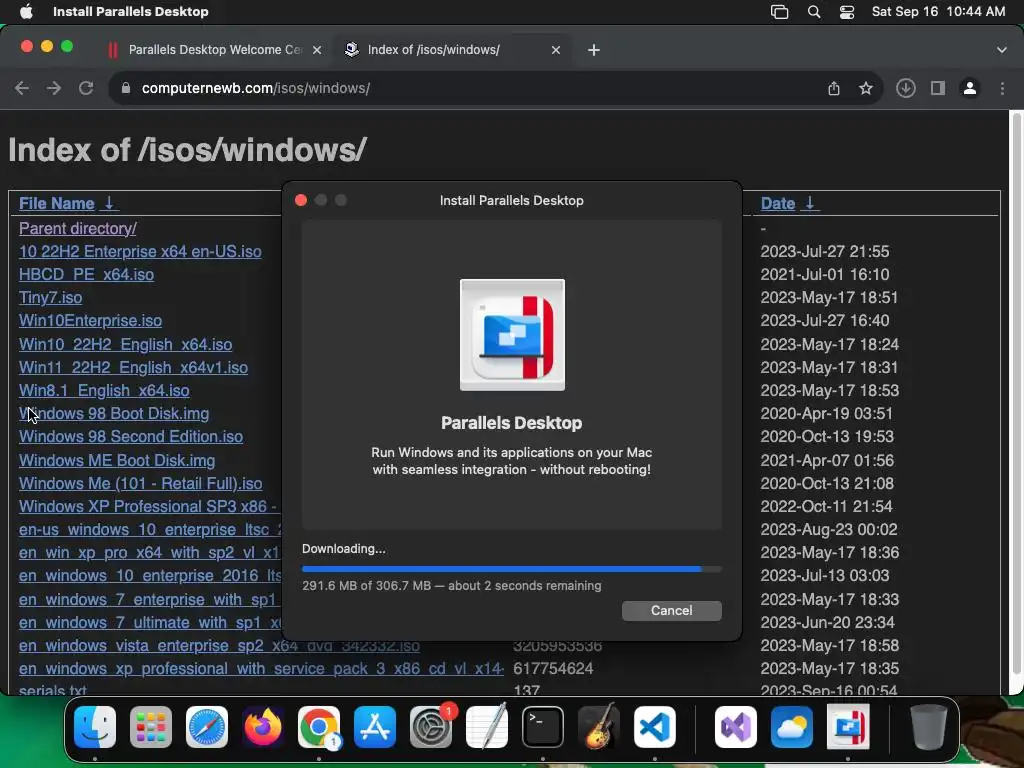View site information lock icon
The width and height of the screenshot is (1024, 768).
click(126, 88)
